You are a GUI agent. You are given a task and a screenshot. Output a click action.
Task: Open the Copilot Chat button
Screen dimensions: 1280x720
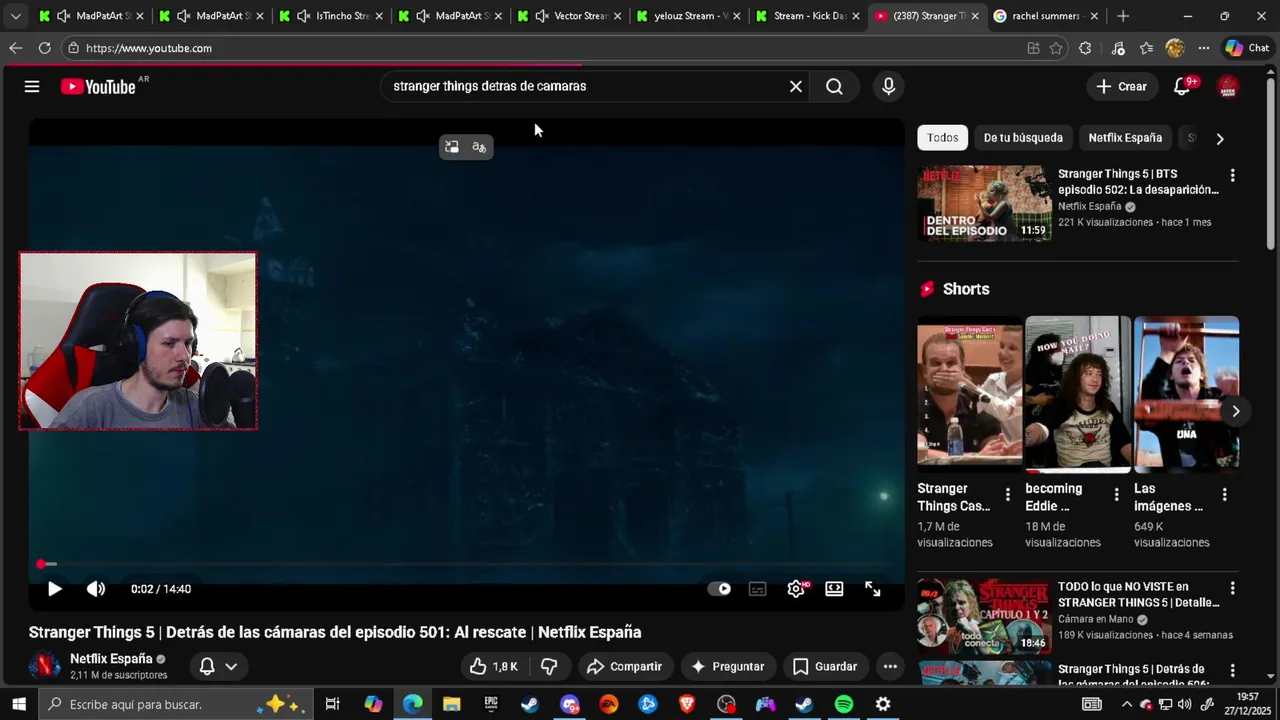click(x=1247, y=48)
